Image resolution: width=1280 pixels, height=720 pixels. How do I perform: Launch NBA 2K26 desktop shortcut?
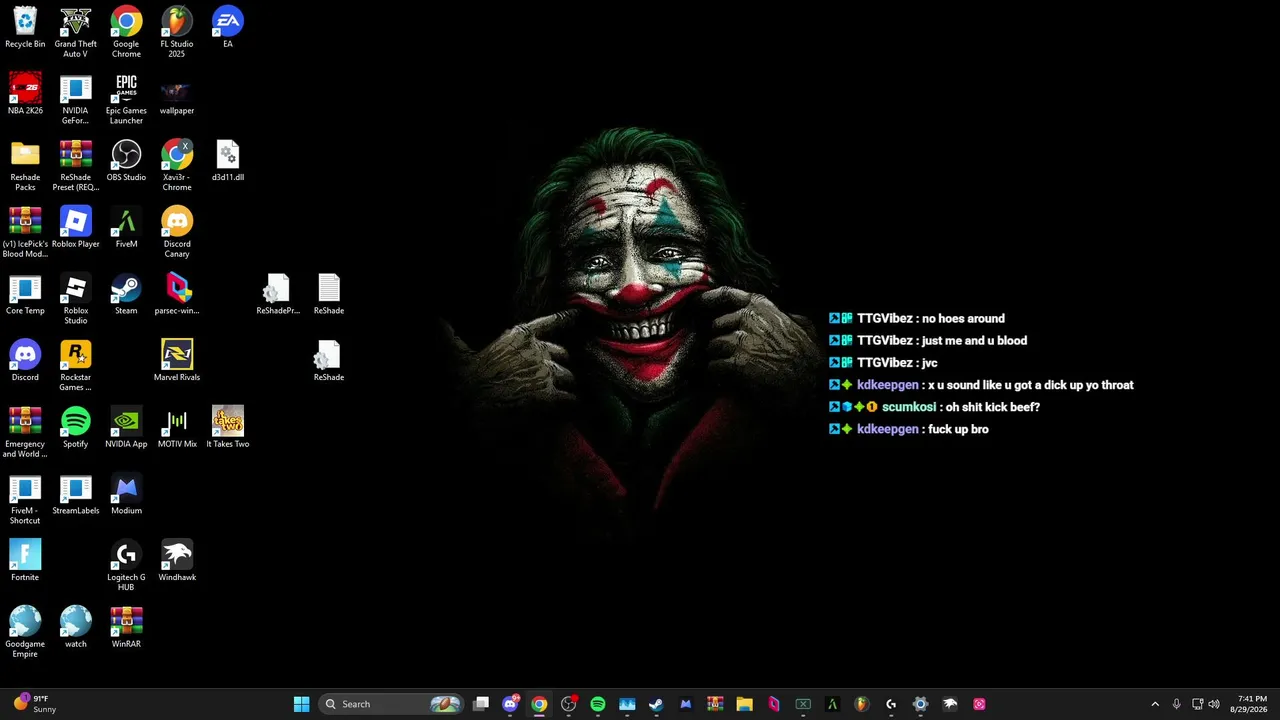[25, 94]
